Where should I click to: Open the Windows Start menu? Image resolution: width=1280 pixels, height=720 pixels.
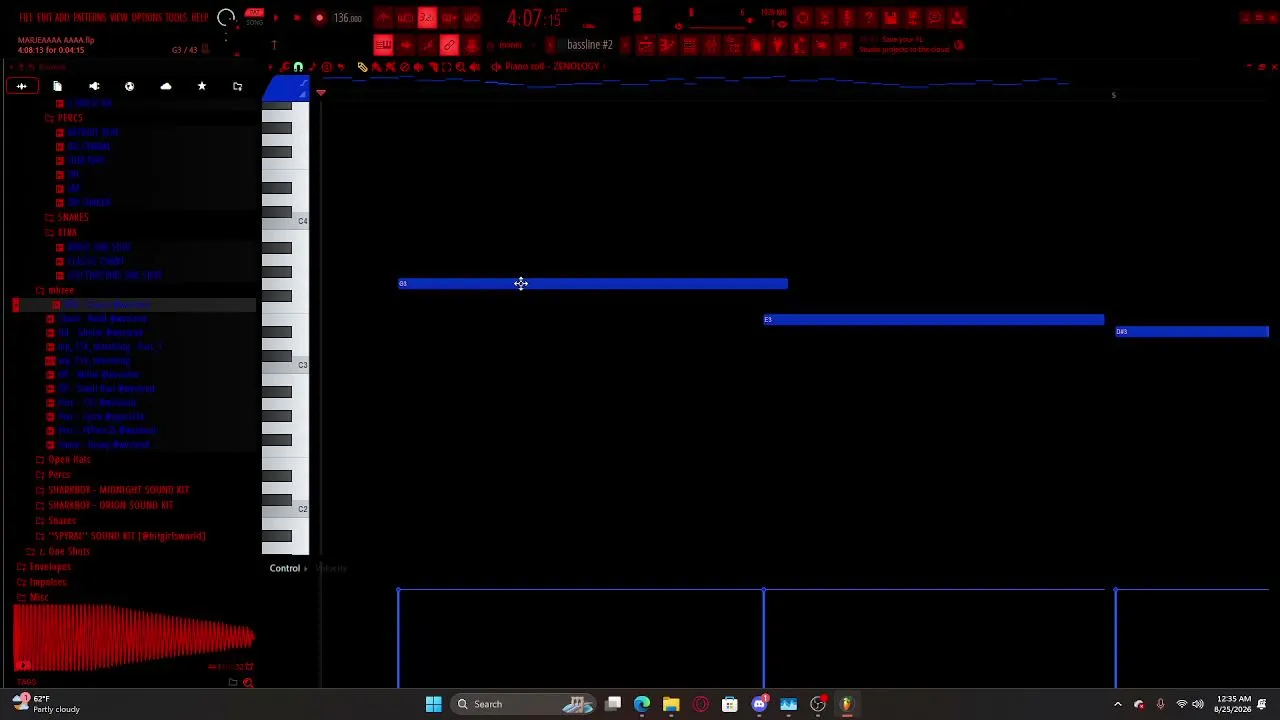pos(433,704)
